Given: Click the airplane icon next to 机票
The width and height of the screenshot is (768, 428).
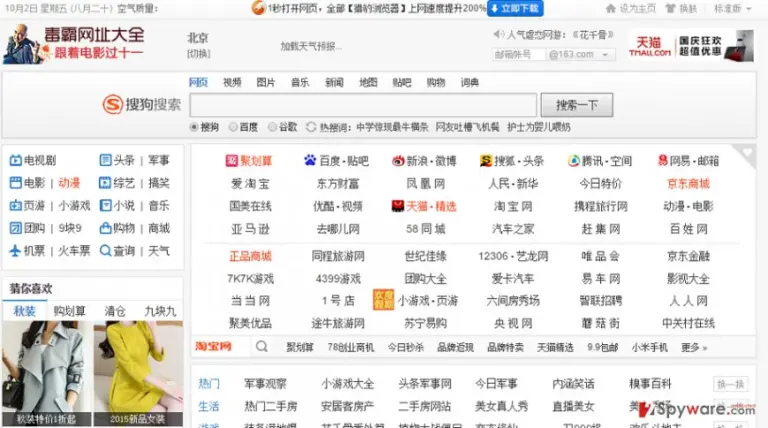Looking at the screenshot, I should click(x=15, y=251).
